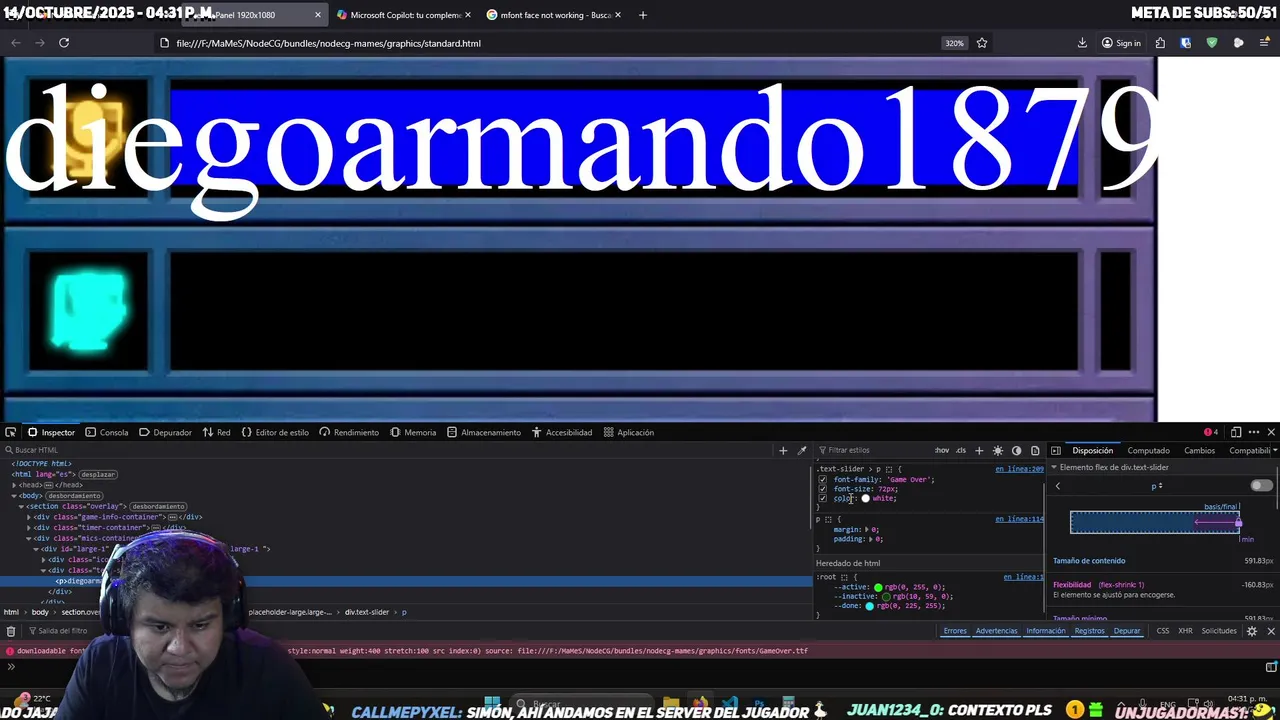
Task: Toggle the three-pane inspector sidebar icon
Action: (1055, 450)
